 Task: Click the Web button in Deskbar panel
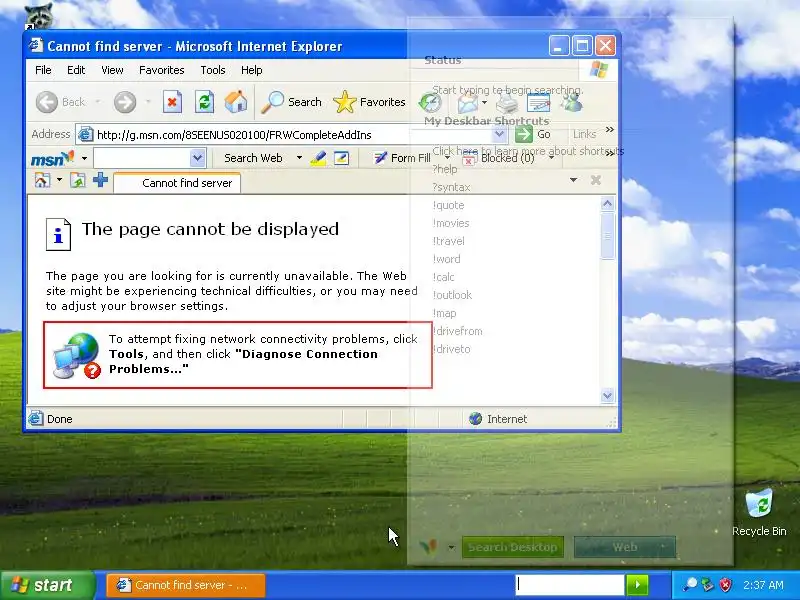(x=624, y=547)
